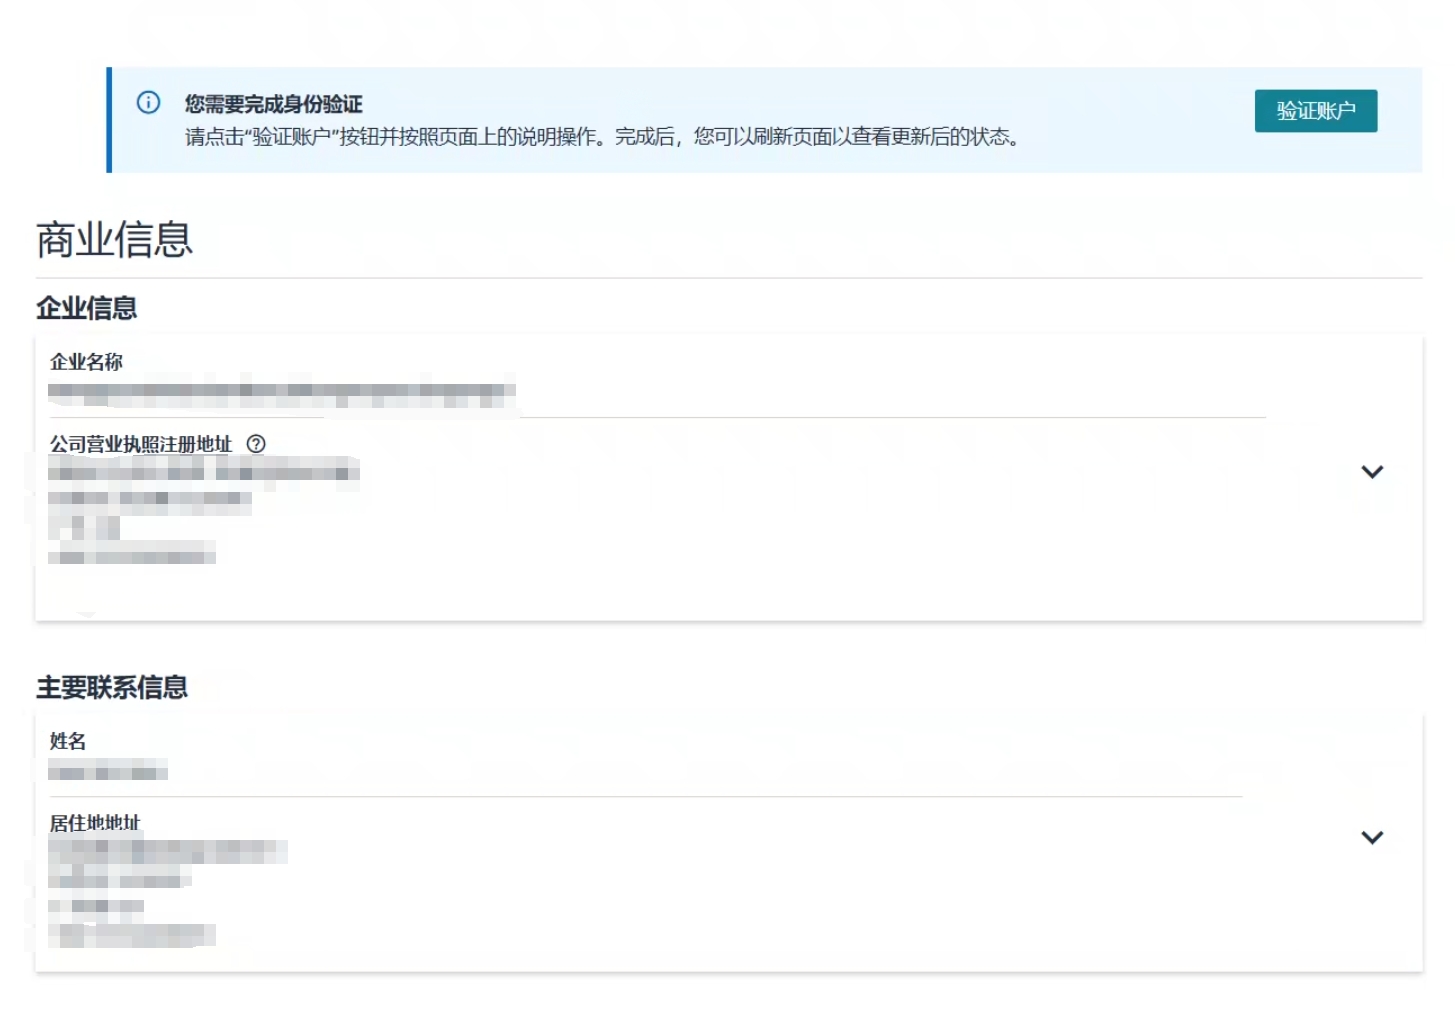
Task: Select the 商业信息 page heading
Action: [x=114, y=240]
